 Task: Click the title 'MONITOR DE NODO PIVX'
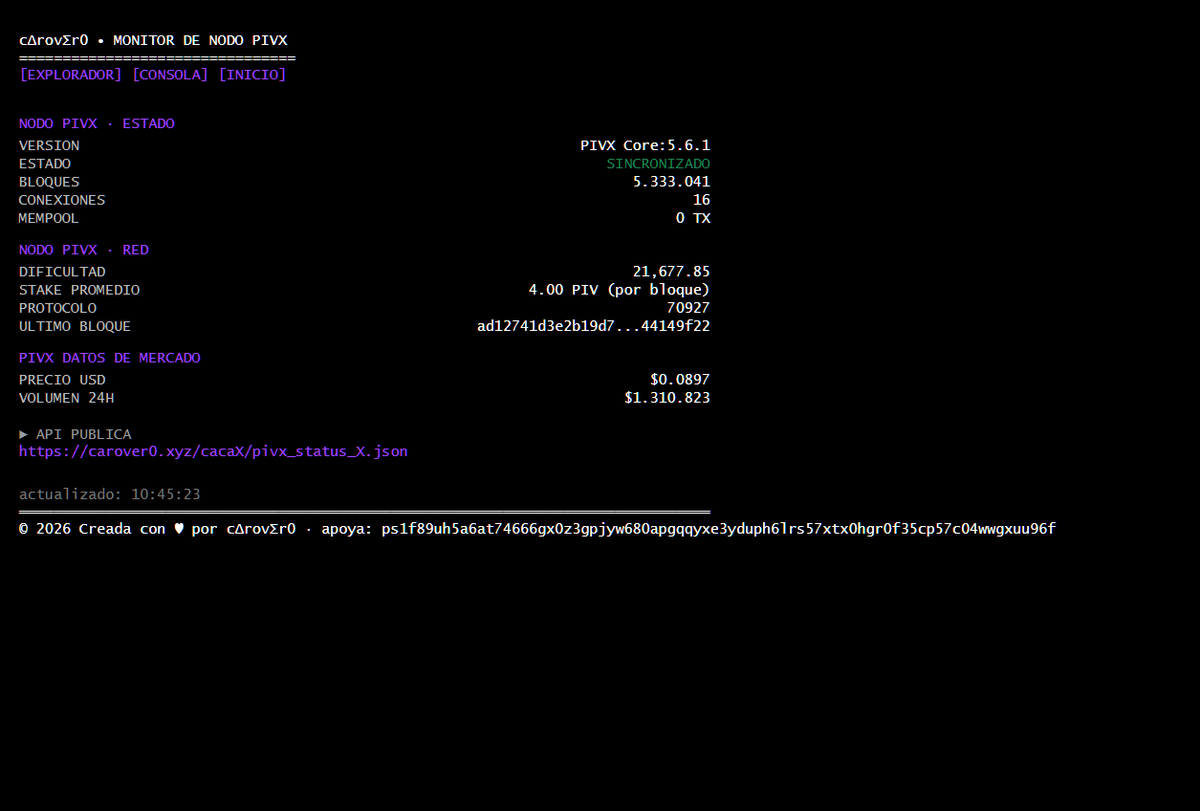click(x=200, y=41)
